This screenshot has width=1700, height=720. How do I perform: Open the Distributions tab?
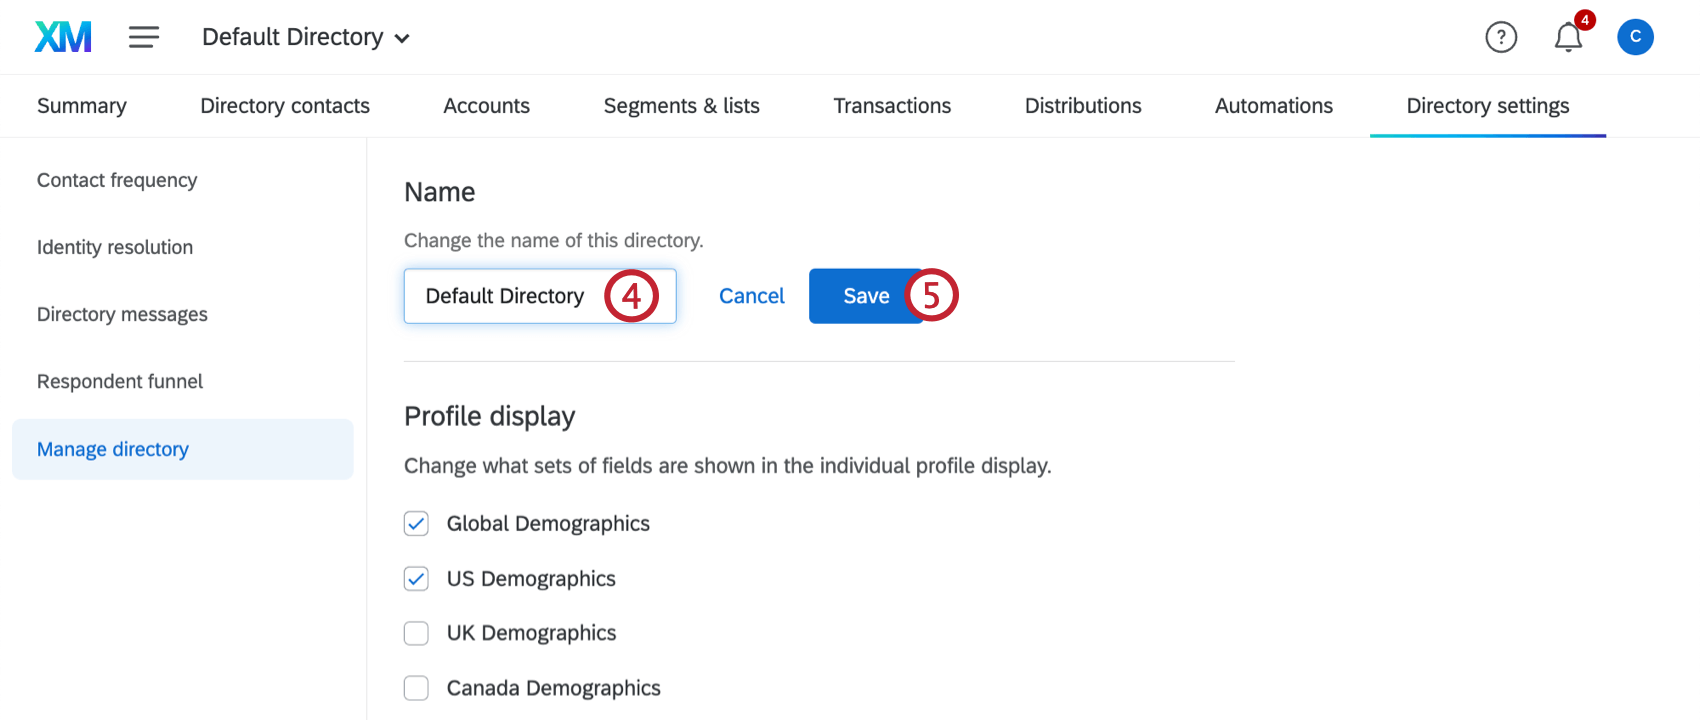click(x=1083, y=106)
